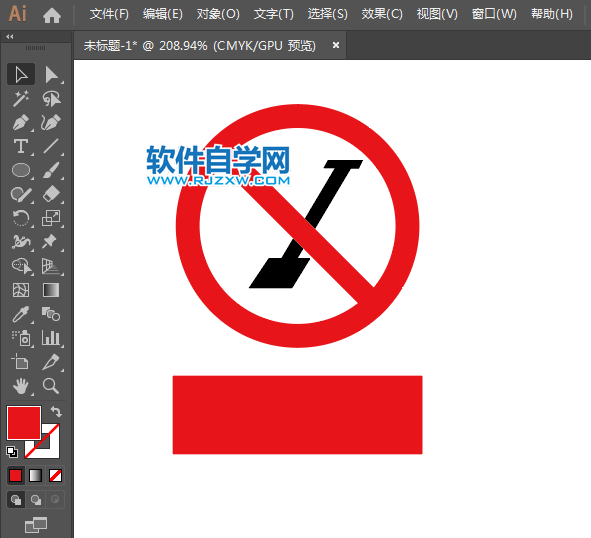Image resolution: width=591 pixels, height=538 pixels.
Task: Open the 选择(S) menu
Action: coord(328,14)
